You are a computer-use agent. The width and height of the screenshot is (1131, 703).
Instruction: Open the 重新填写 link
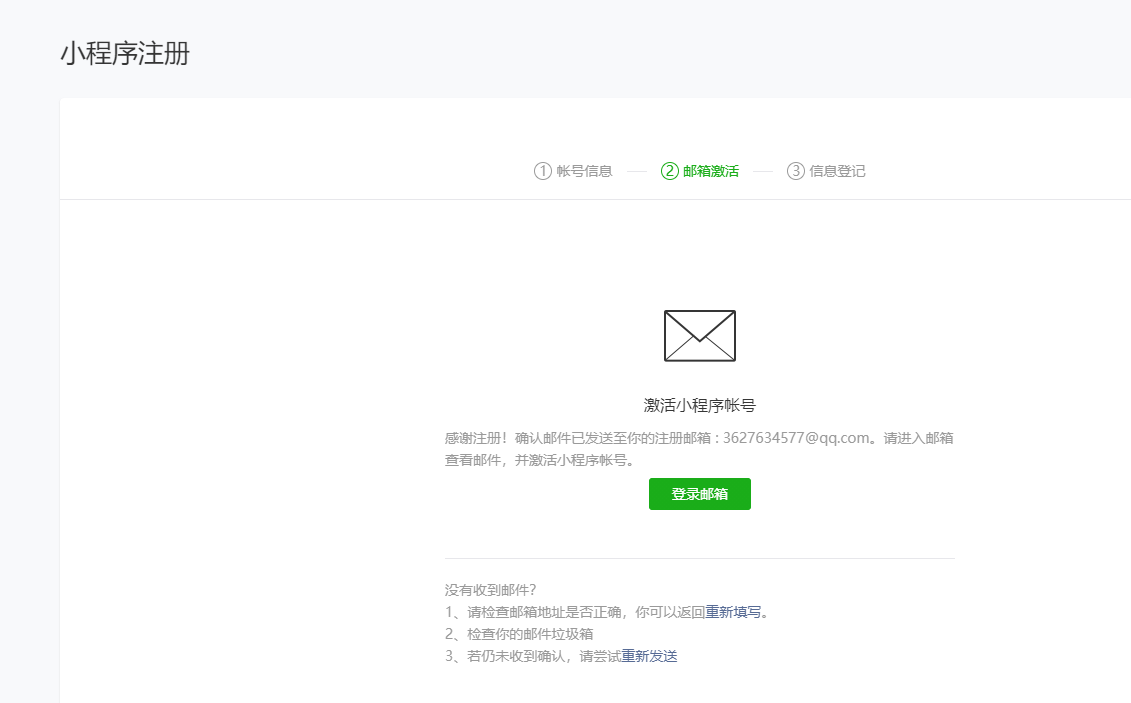[x=737, y=611]
